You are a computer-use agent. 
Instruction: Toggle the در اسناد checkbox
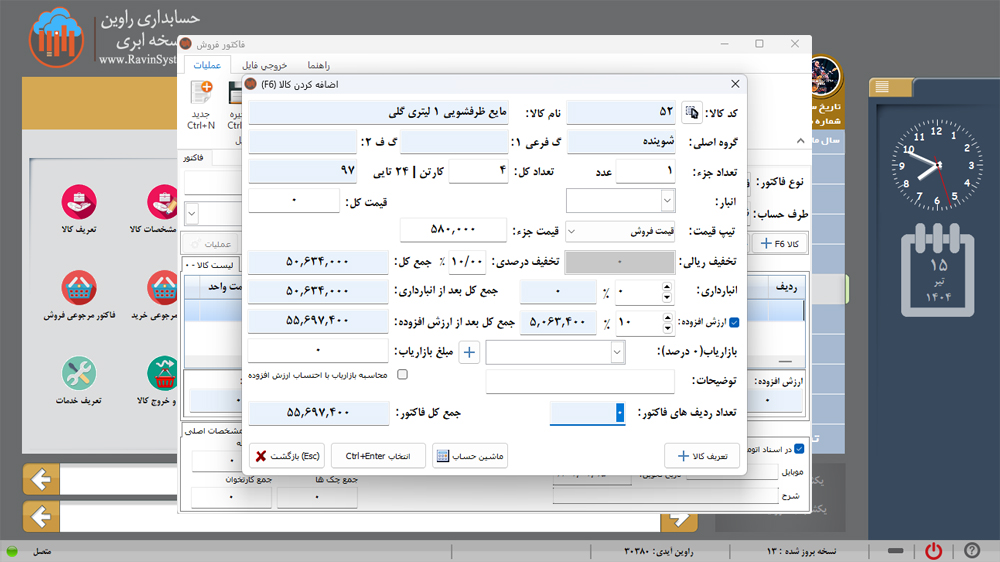click(x=798, y=449)
